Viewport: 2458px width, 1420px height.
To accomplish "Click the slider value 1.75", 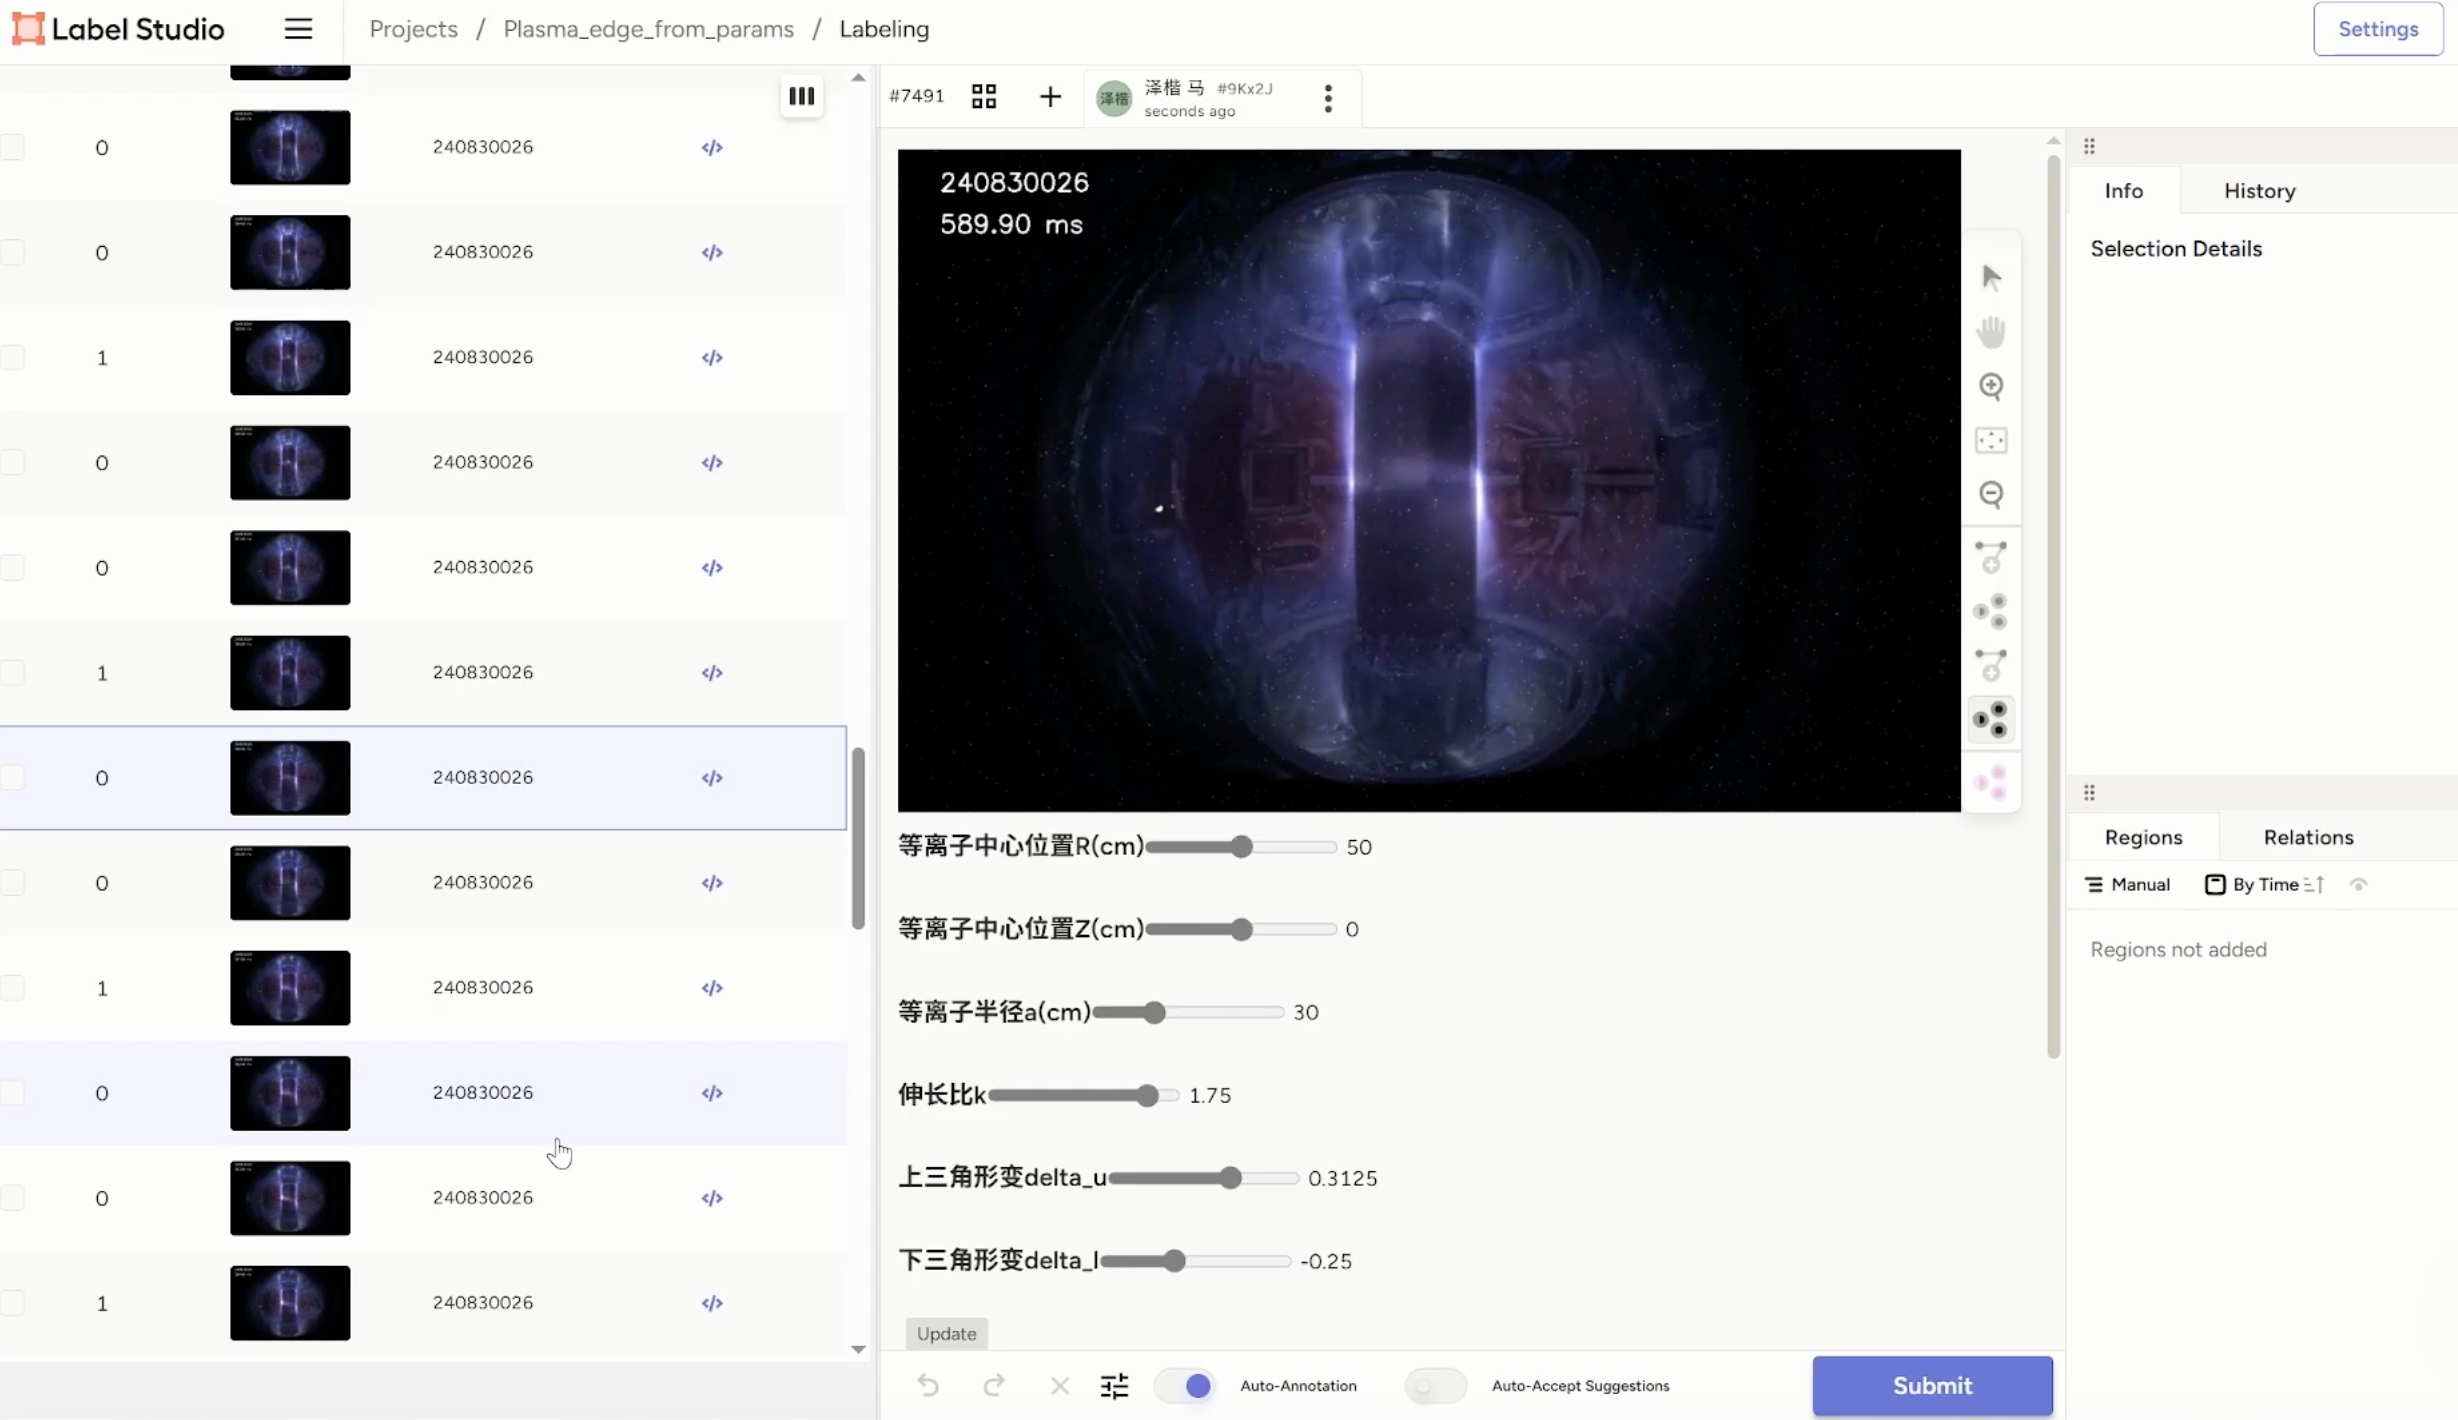I will coord(1209,1096).
